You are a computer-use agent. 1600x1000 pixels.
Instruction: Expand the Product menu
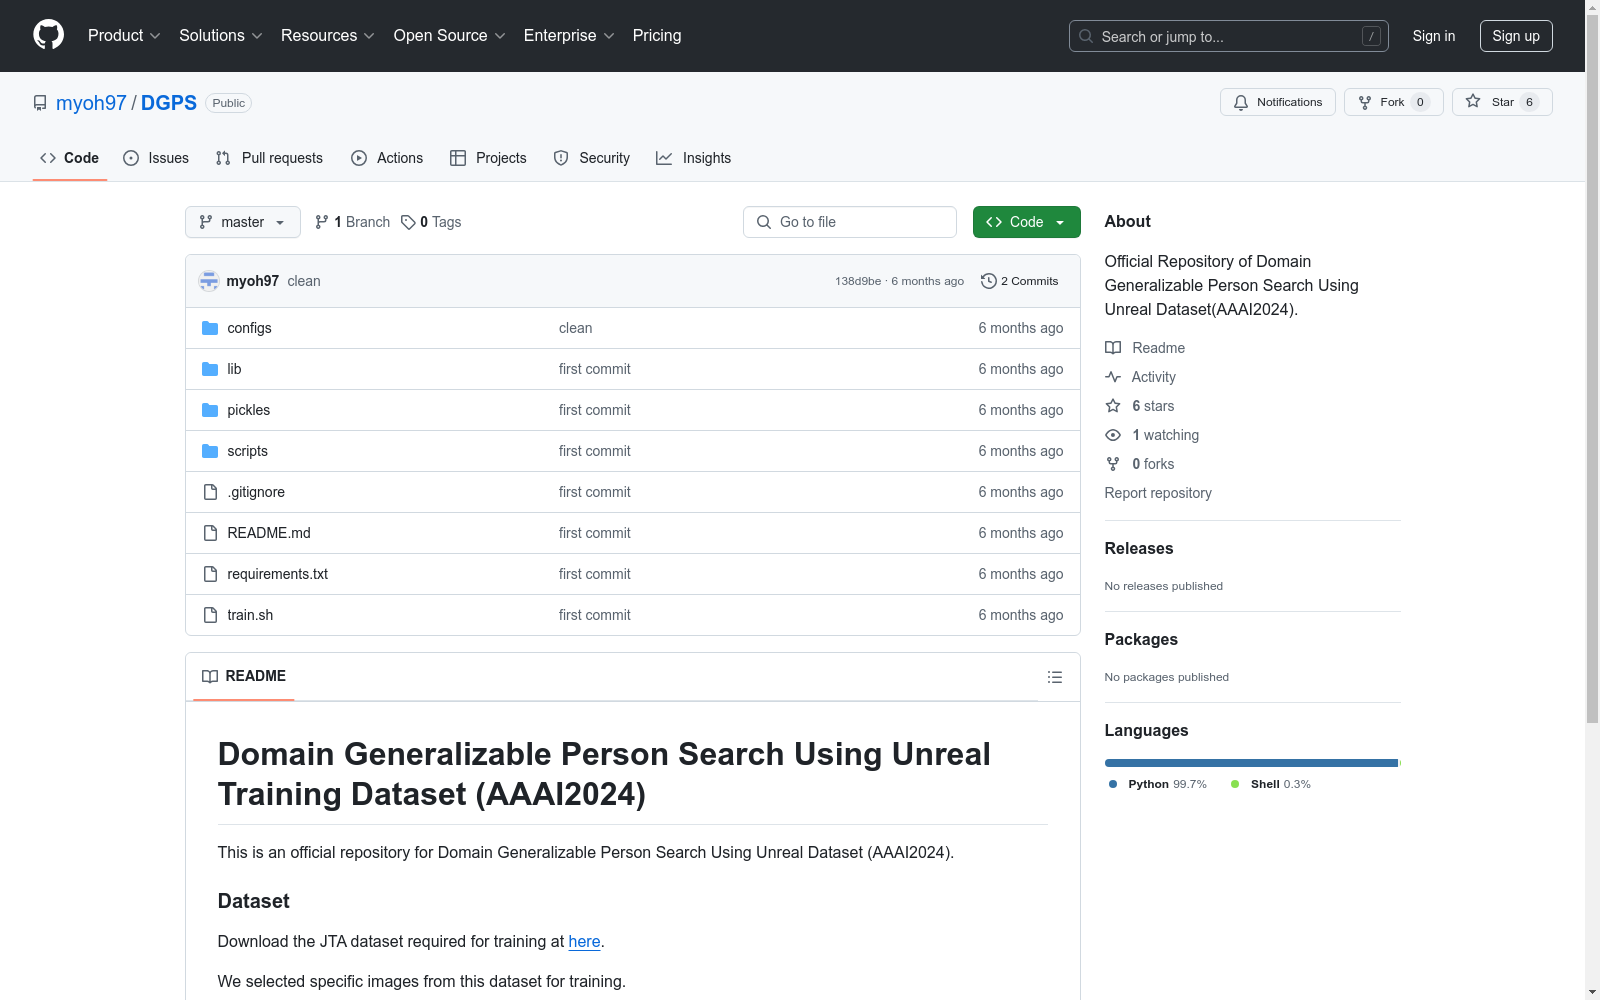[x=124, y=36]
